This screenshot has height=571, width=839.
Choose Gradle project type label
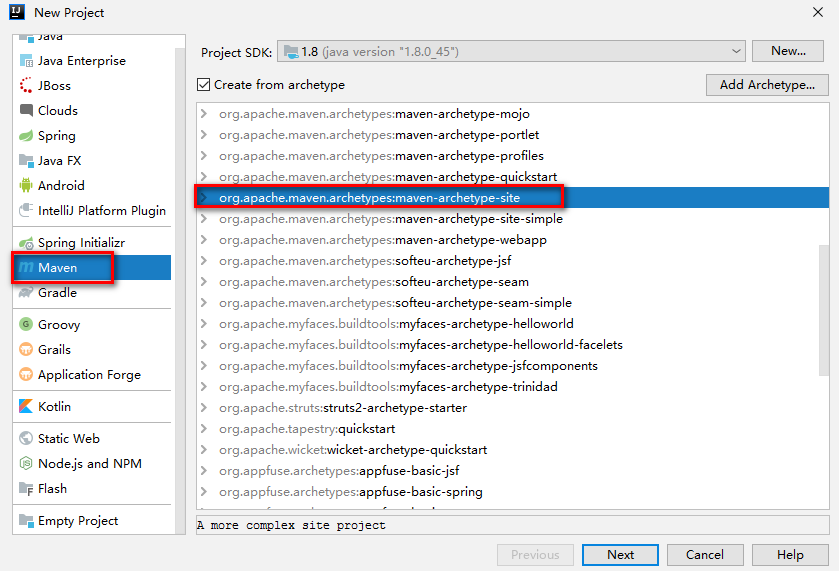pos(57,293)
